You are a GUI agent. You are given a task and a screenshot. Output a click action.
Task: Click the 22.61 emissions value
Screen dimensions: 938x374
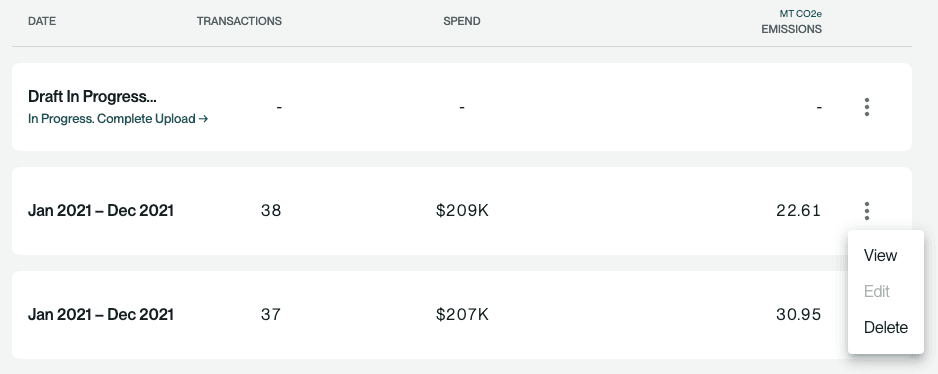799,211
